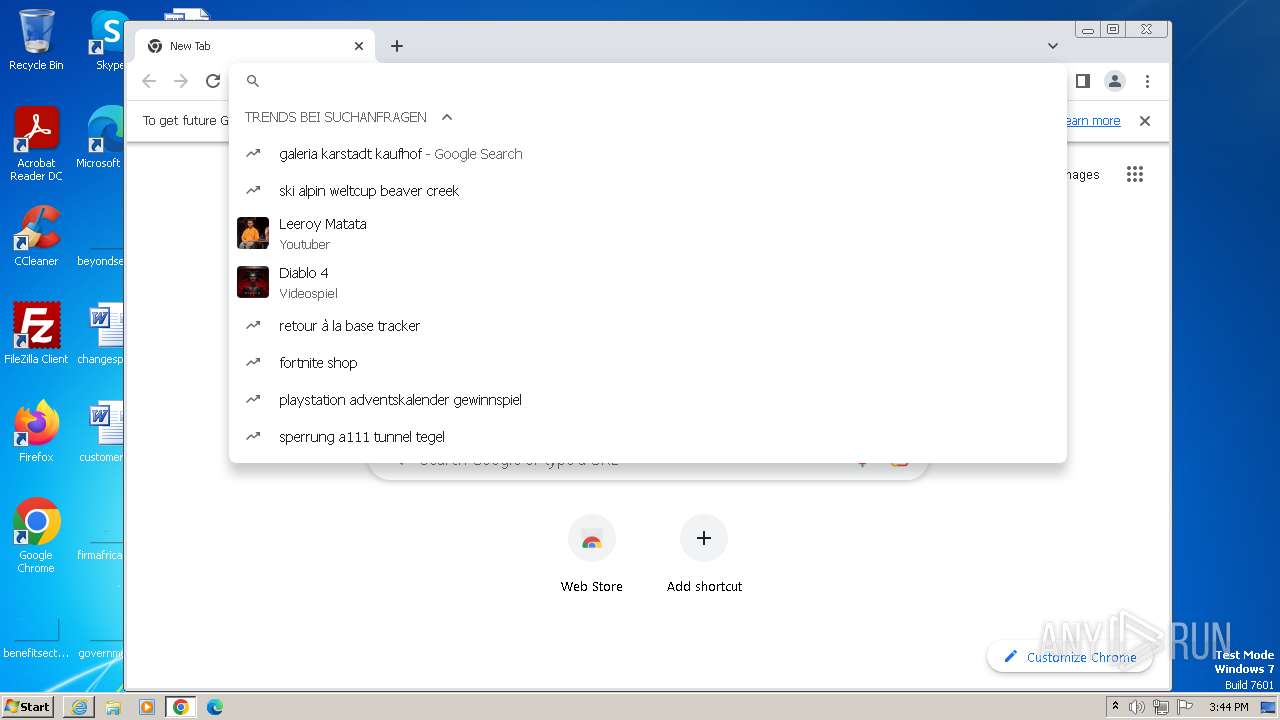Open the Chrome profile avatar button

[1115, 81]
